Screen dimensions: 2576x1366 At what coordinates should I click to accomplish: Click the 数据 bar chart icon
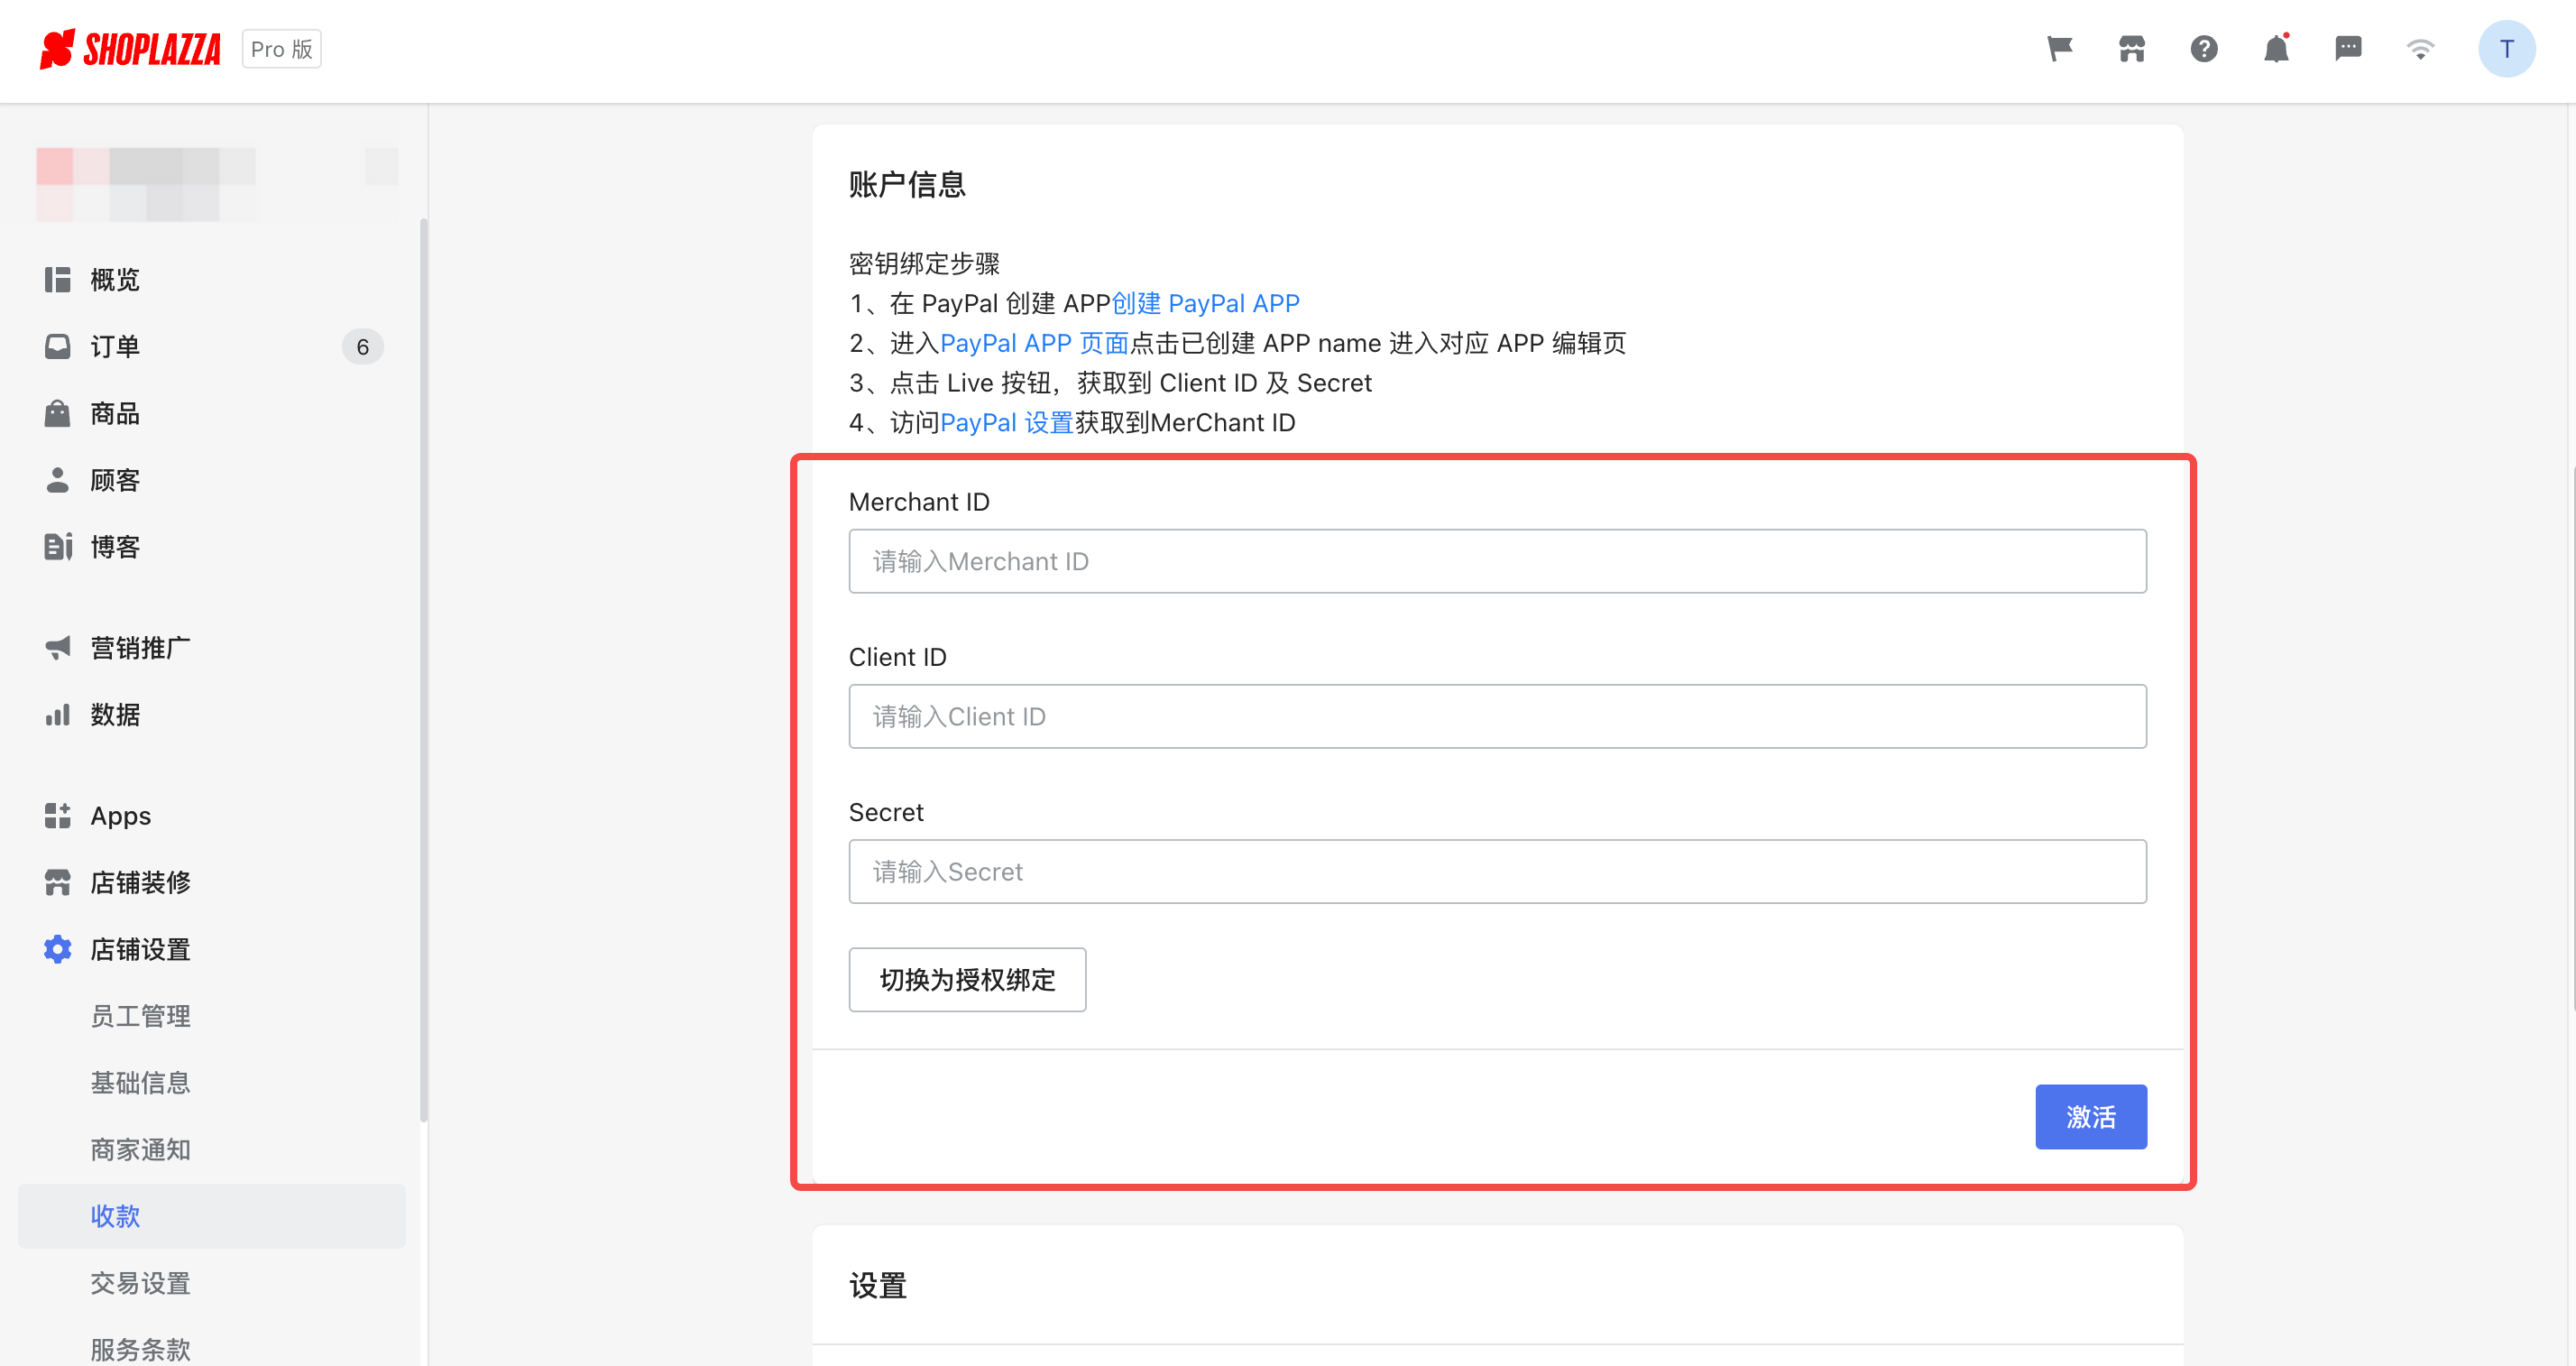coord(57,715)
